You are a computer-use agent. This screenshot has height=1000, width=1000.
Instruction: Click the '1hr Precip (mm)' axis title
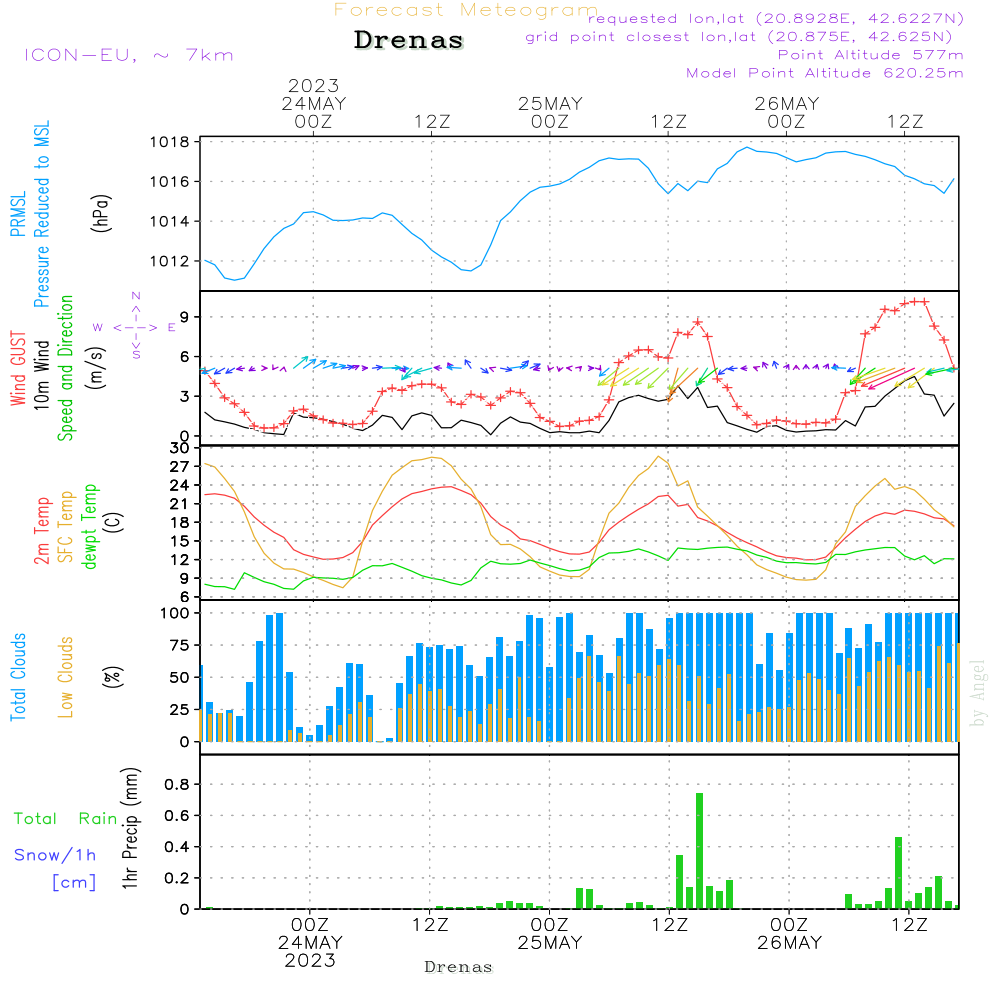click(130, 828)
